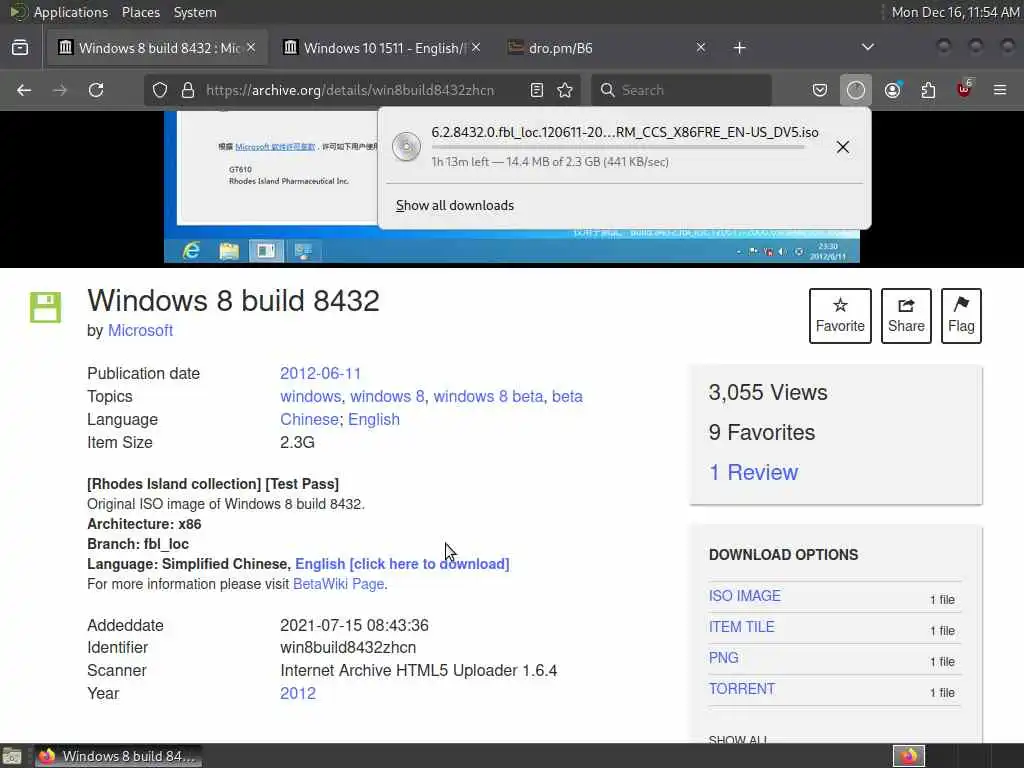Click the Firefox window button in bottom taskbar
Screen dimensions: 1024x768
pyautogui.click(x=118, y=756)
